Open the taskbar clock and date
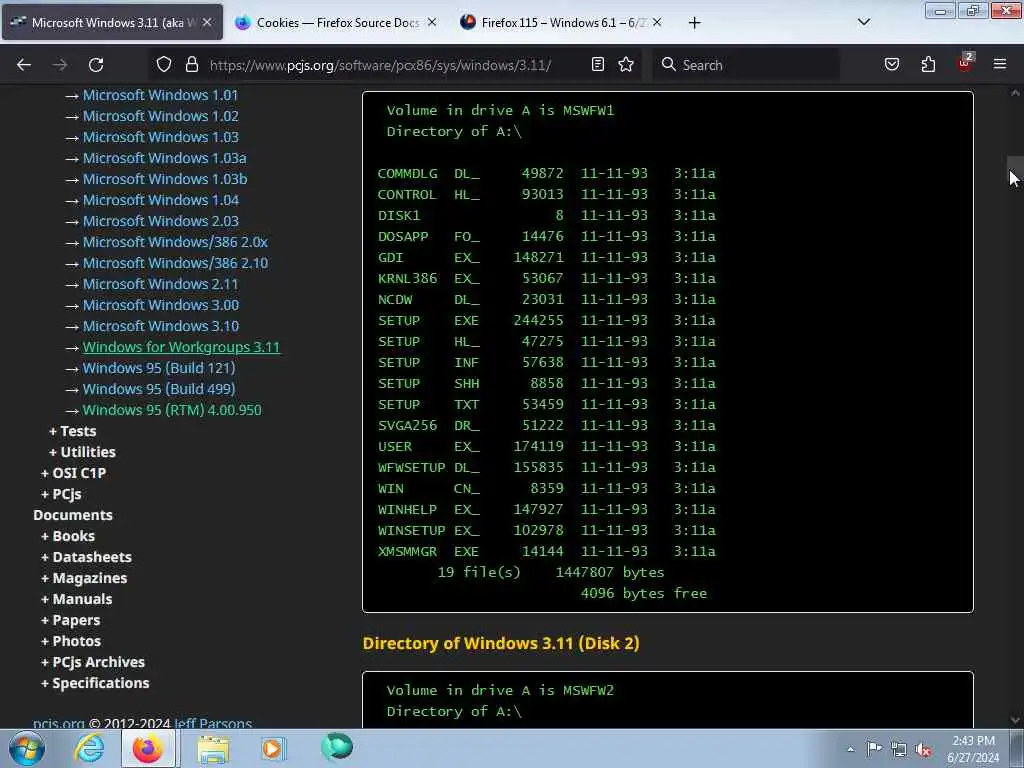The height and width of the screenshot is (768, 1024). pos(973,749)
